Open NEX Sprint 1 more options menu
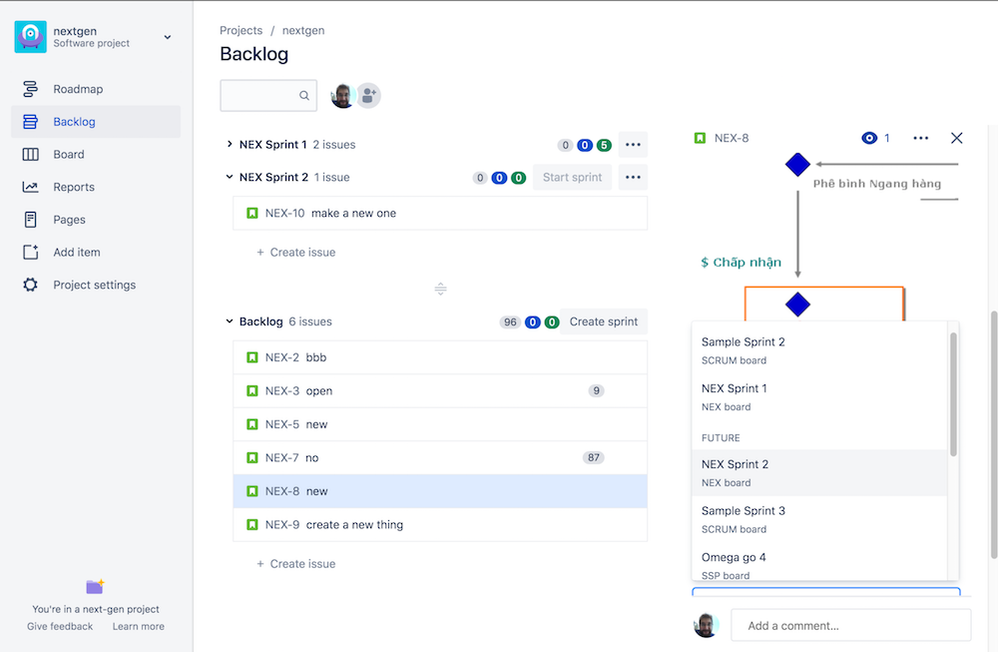The image size is (998, 652). 633,145
